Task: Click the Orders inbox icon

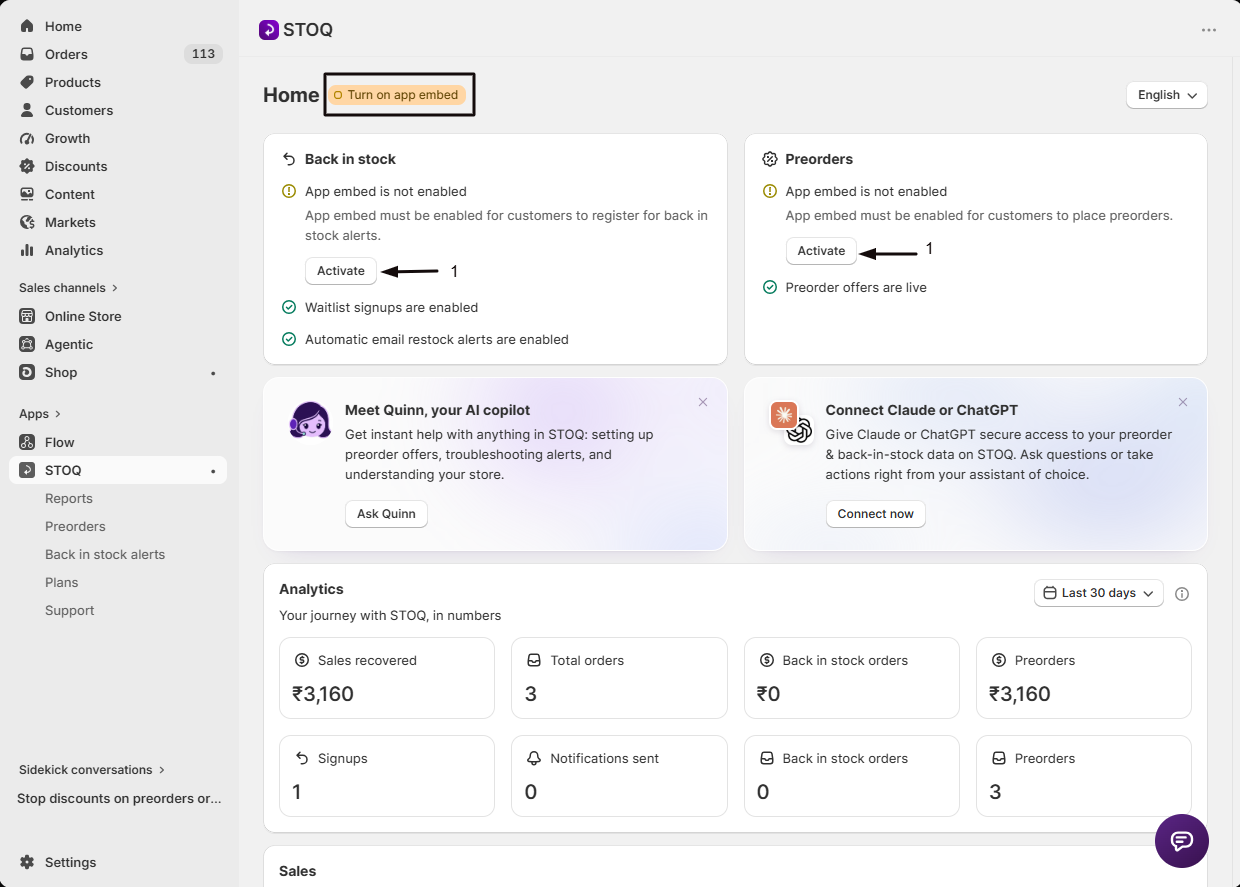Action: (x=27, y=54)
